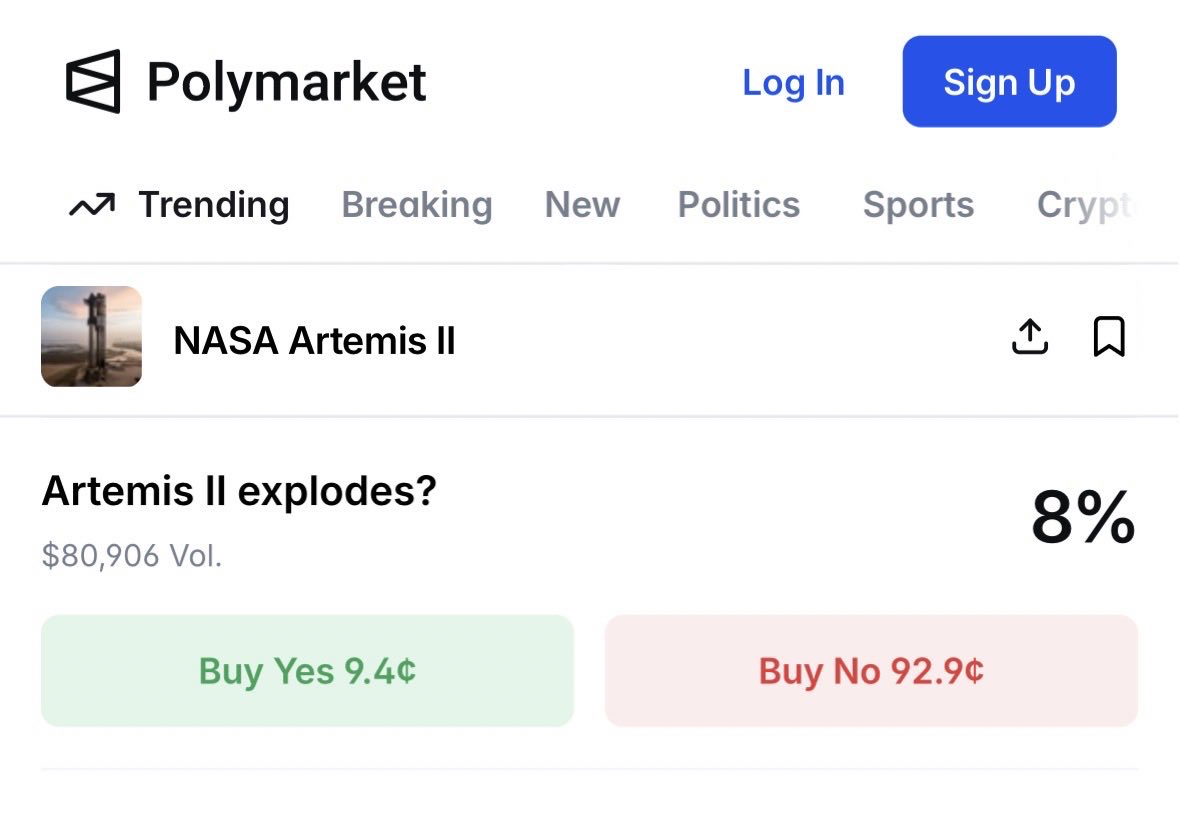Switch to the Breaking tab
The height and width of the screenshot is (817, 1179).
point(417,205)
